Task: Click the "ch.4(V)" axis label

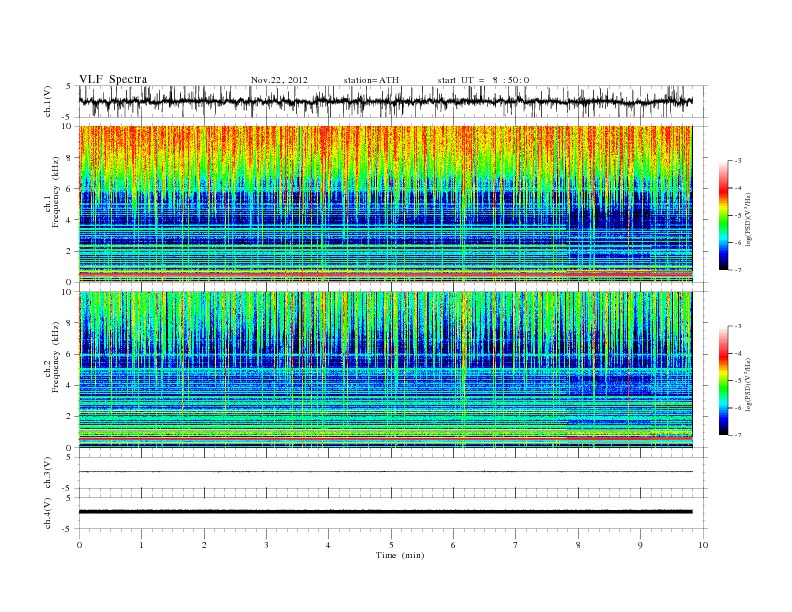Action: [x=47, y=513]
